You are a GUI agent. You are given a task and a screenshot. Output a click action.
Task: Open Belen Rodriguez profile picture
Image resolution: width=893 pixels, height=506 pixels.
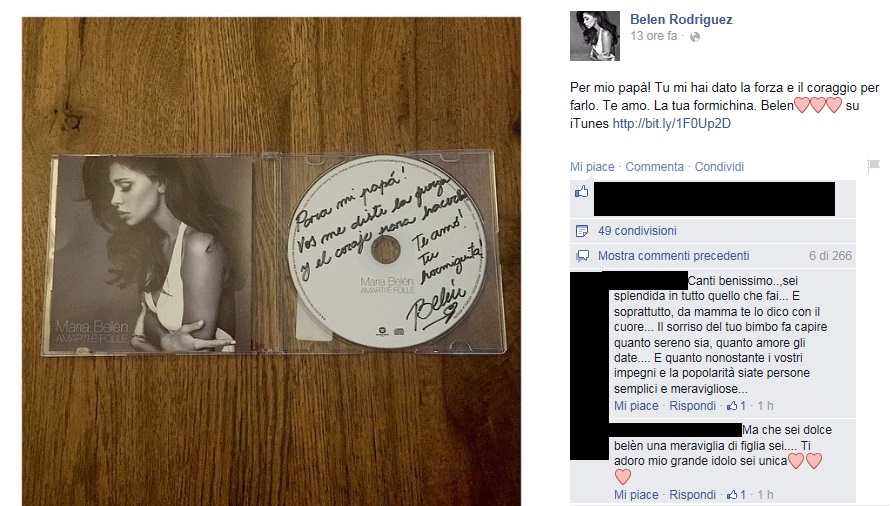[595, 36]
